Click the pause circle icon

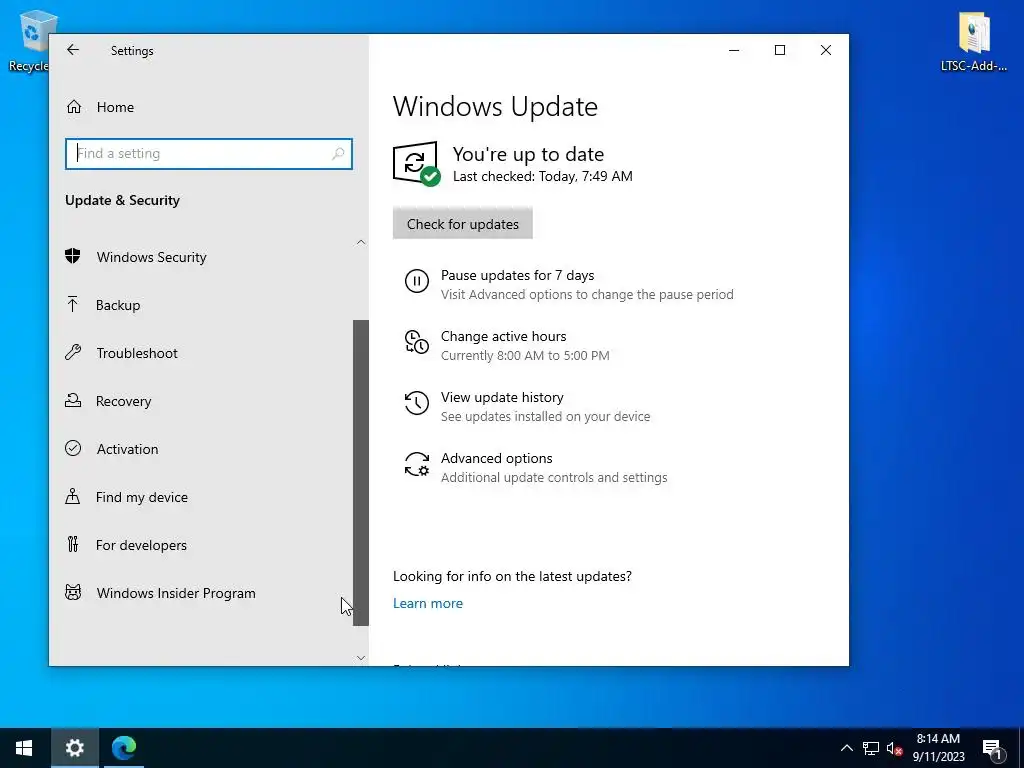pos(417,281)
